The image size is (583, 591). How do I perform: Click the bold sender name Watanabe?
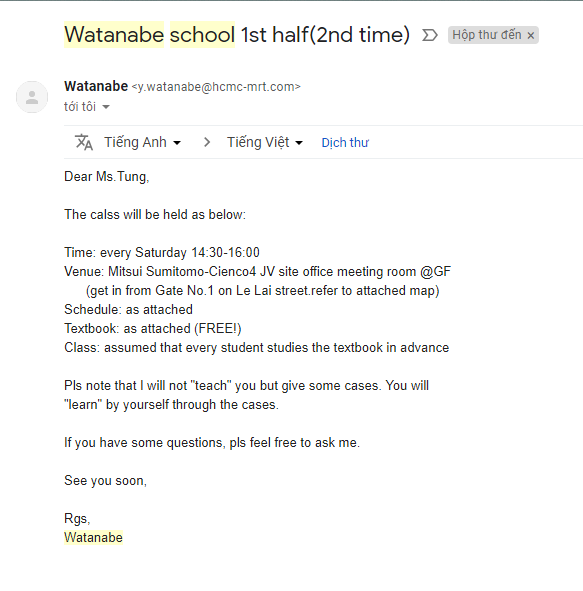pos(96,86)
